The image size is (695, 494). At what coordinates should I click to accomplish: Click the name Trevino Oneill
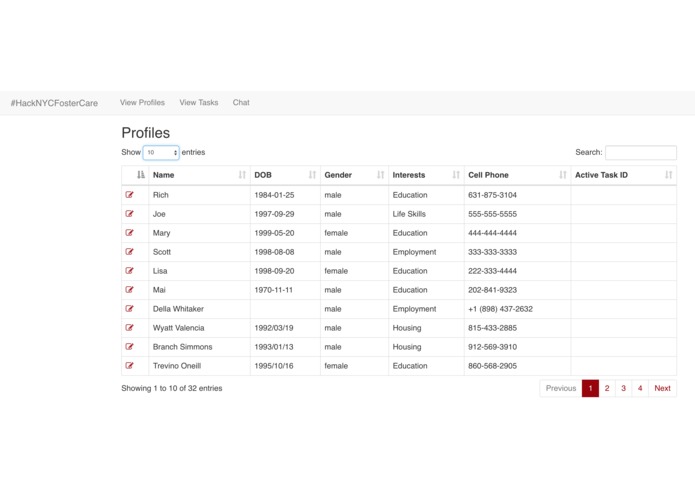(177, 366)
